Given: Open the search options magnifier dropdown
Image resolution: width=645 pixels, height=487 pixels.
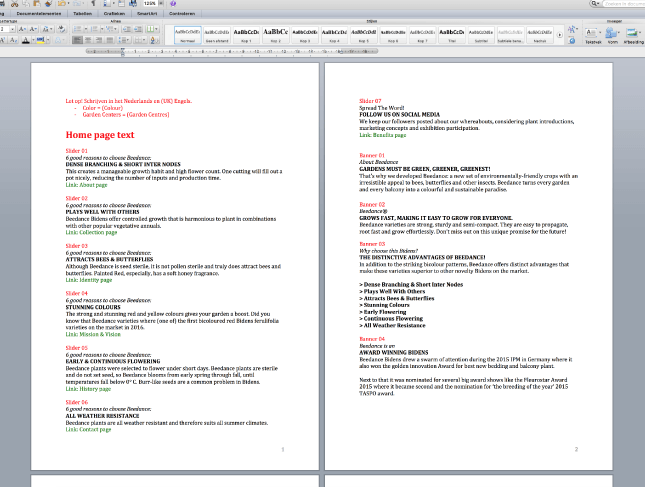Looking at the screenshot, I should point(595,3).
